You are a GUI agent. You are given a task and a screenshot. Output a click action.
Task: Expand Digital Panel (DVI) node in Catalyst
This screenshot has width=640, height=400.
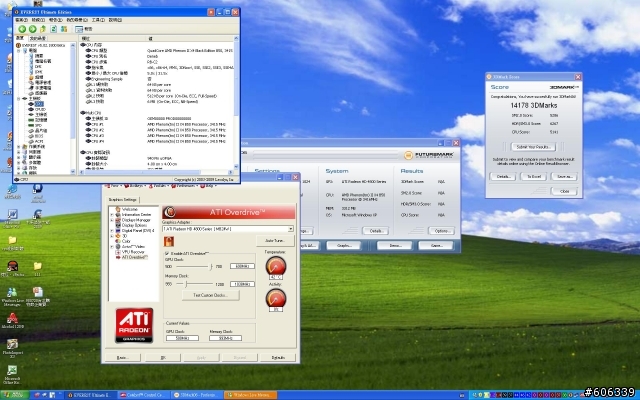112,231
